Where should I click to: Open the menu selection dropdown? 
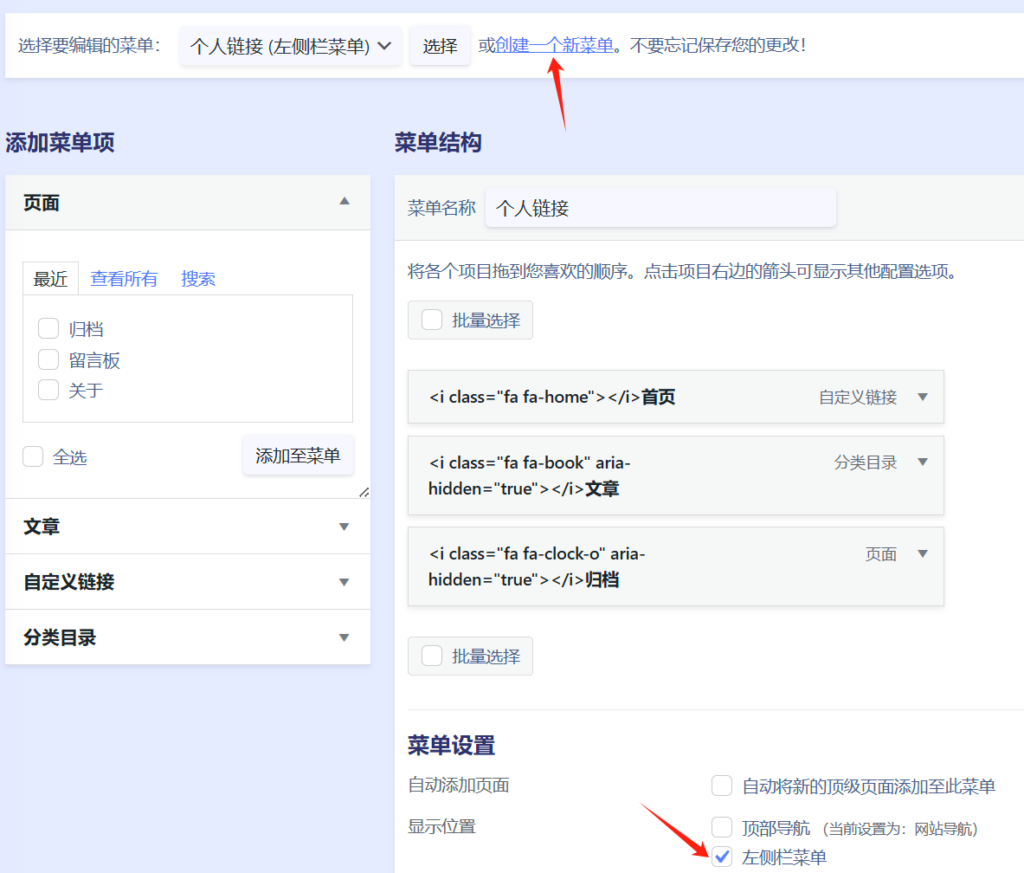(x=291, y=46)
